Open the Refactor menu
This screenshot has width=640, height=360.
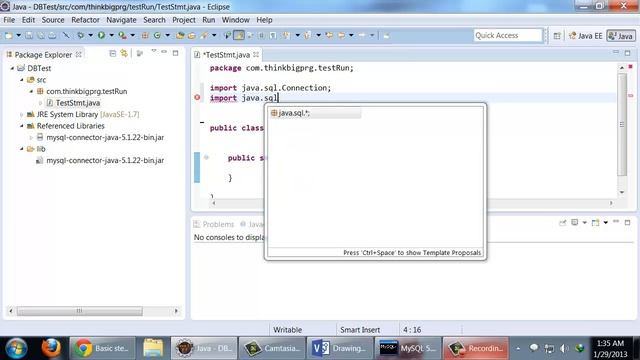point(85,20)
